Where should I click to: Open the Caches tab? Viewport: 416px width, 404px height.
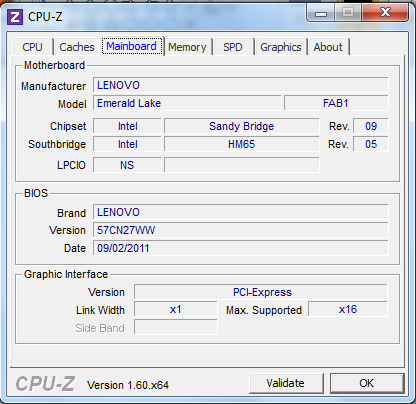(77, 47)
